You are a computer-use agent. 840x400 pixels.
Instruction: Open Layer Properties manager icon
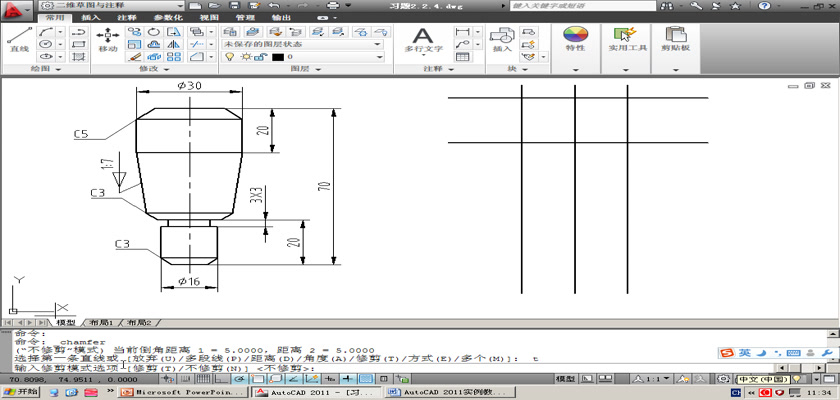pyautogui.click(x=230, y=32)
